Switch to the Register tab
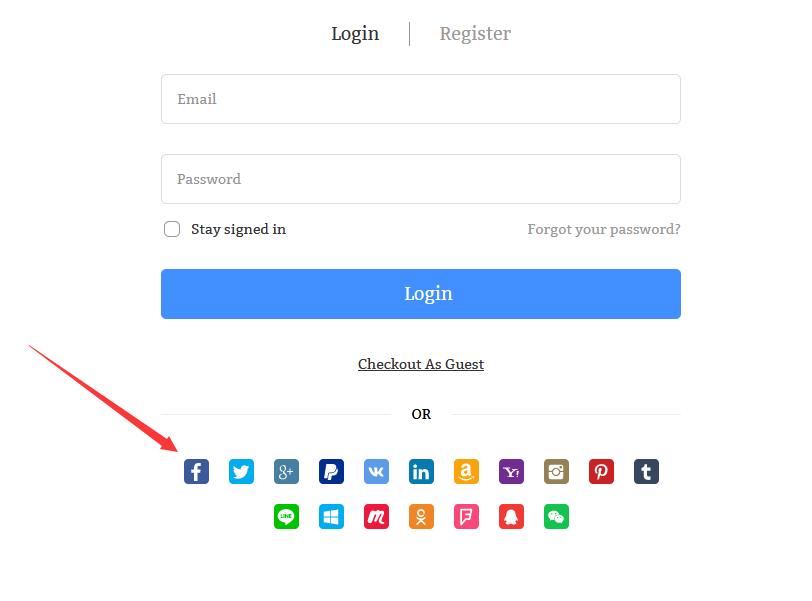The width and height of the screenshot is (812, 601). coord(475,33)
